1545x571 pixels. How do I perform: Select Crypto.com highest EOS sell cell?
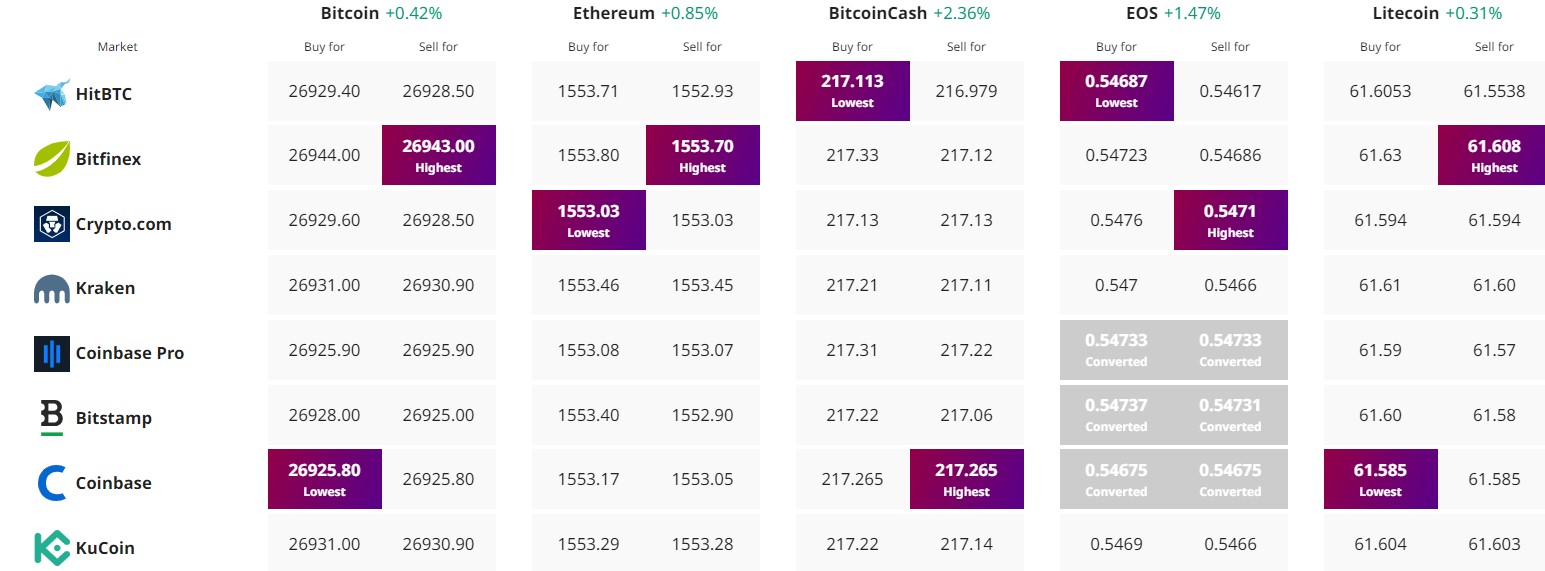pyautogui.click(x=1231, y=220)
